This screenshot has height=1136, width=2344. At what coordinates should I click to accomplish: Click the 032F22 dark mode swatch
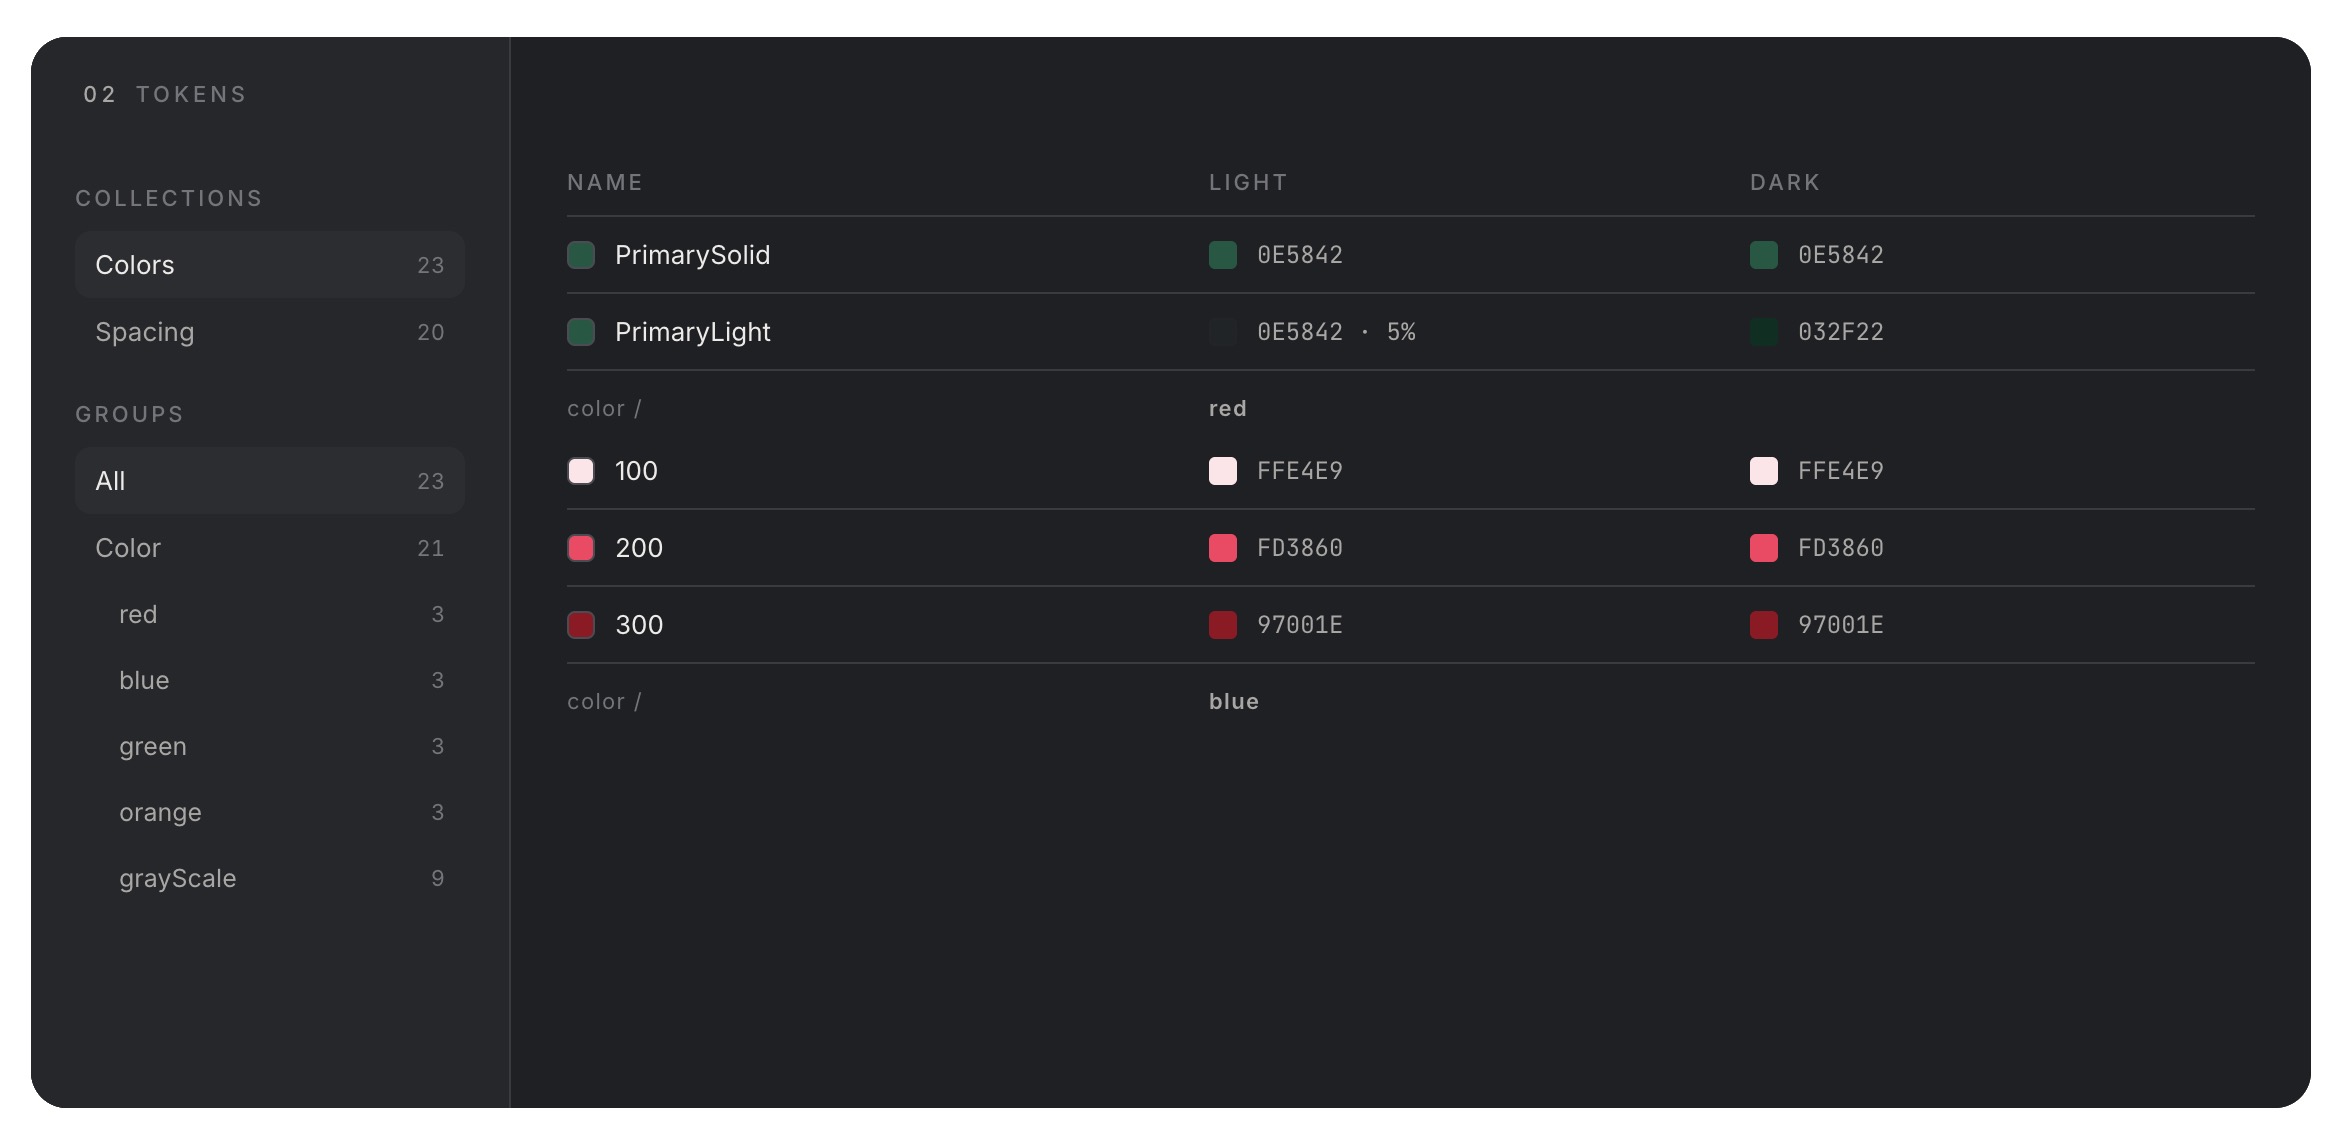tap(1764, 332)
